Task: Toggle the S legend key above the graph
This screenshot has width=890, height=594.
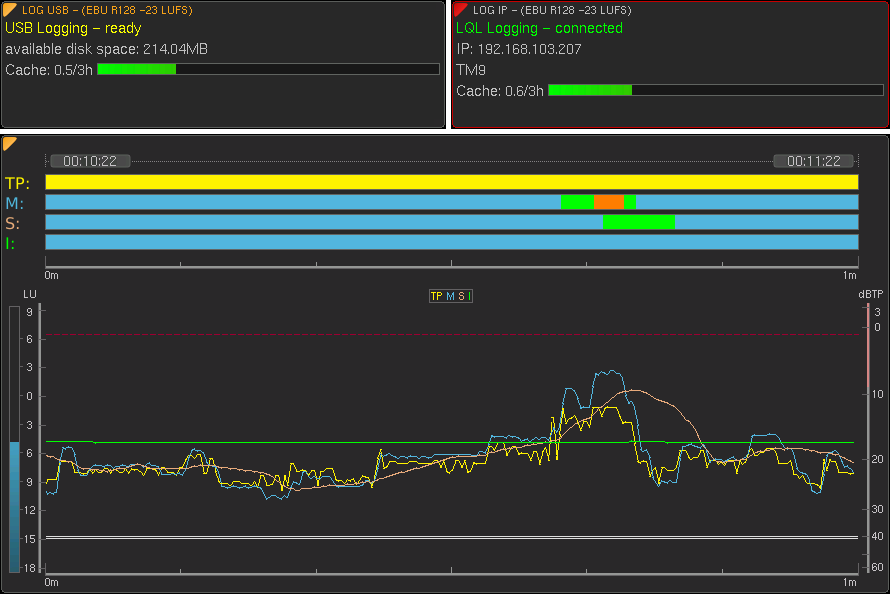Action: tap(460, 296)
